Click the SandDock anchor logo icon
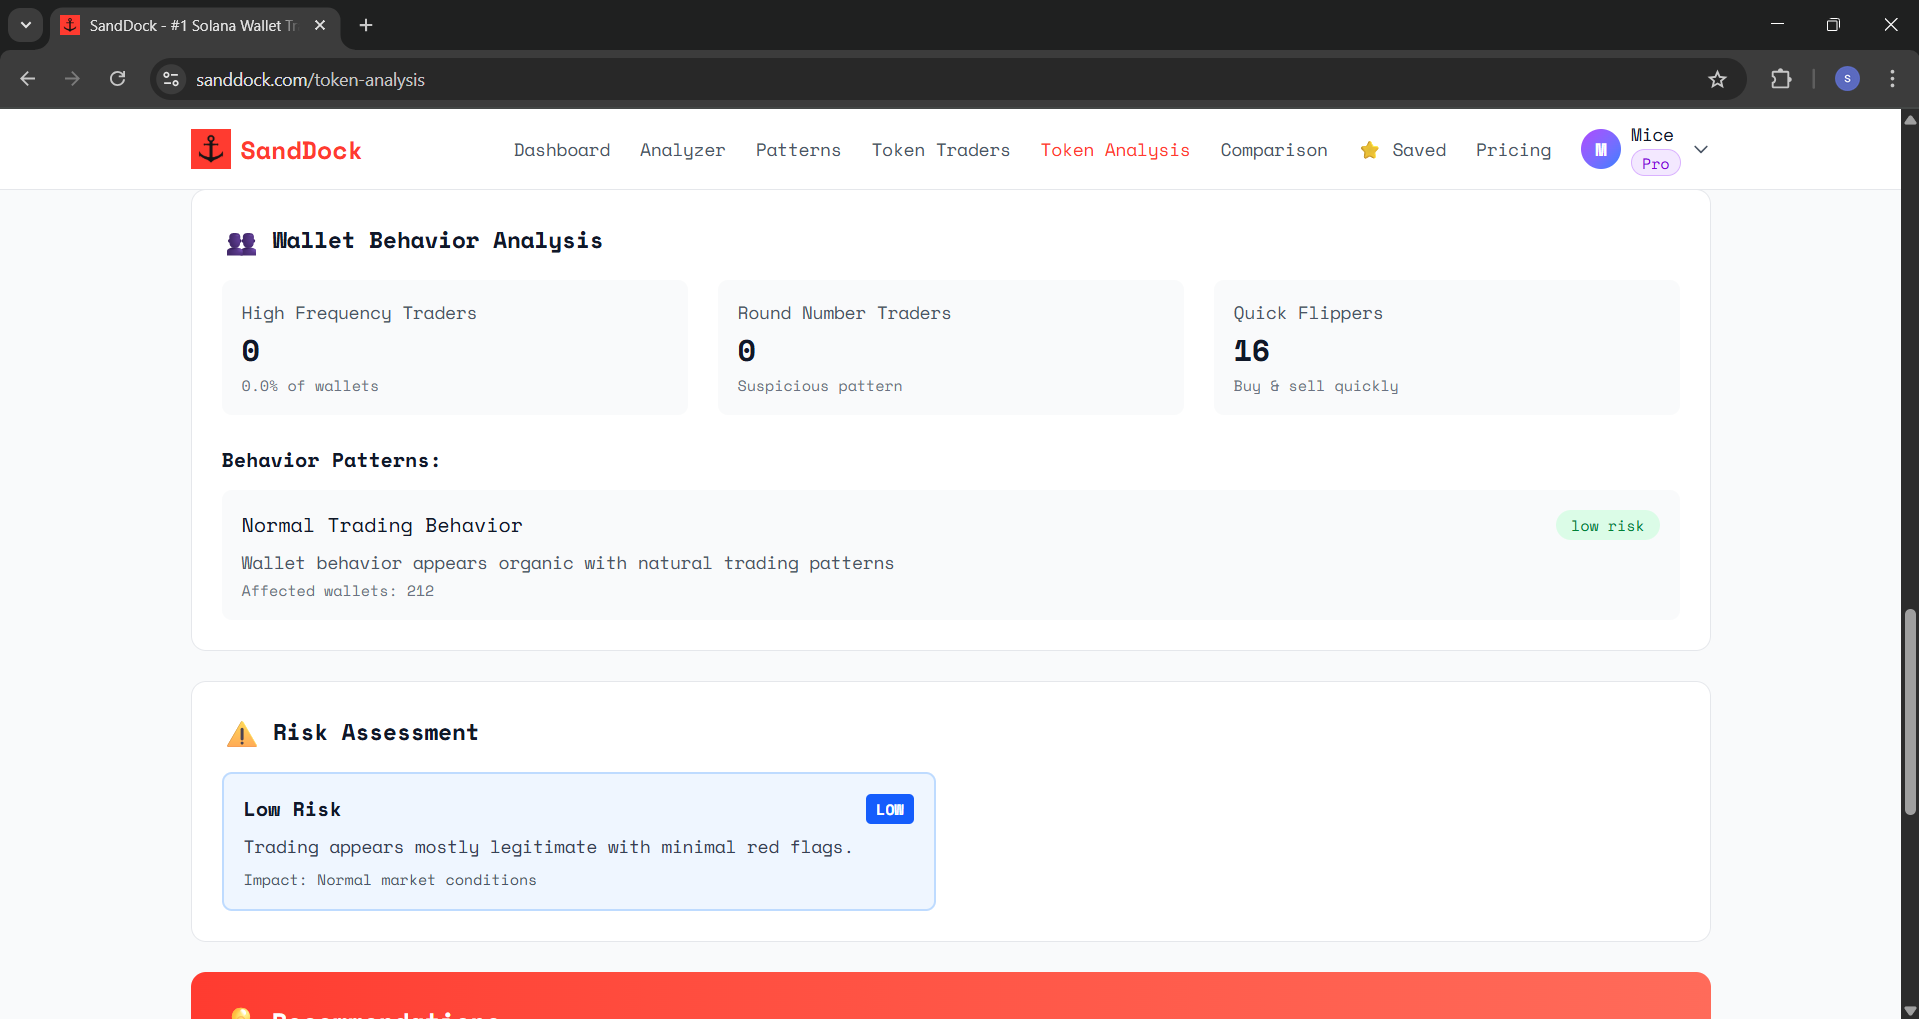The width and height of the screenshot is (1919, 1019). [x=211, y=149]
